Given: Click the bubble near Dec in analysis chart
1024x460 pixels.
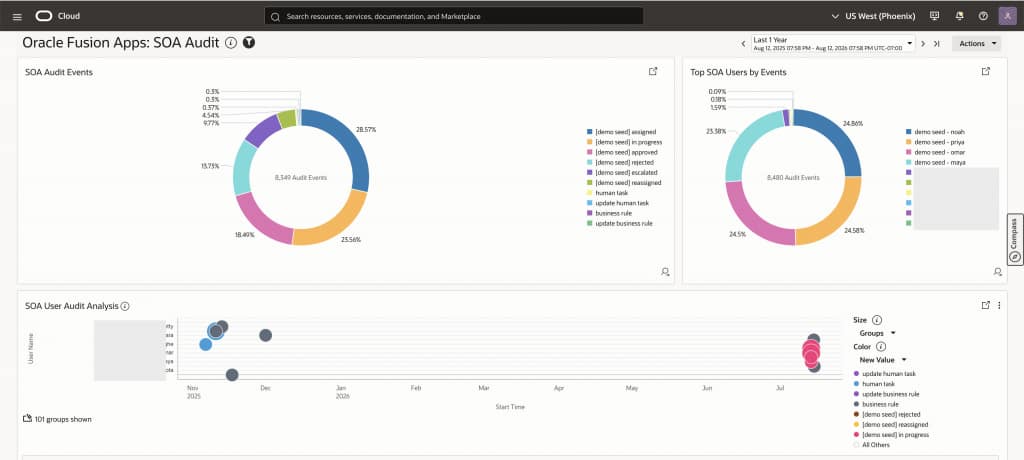Looking at the screenshot, I should 265,335.
